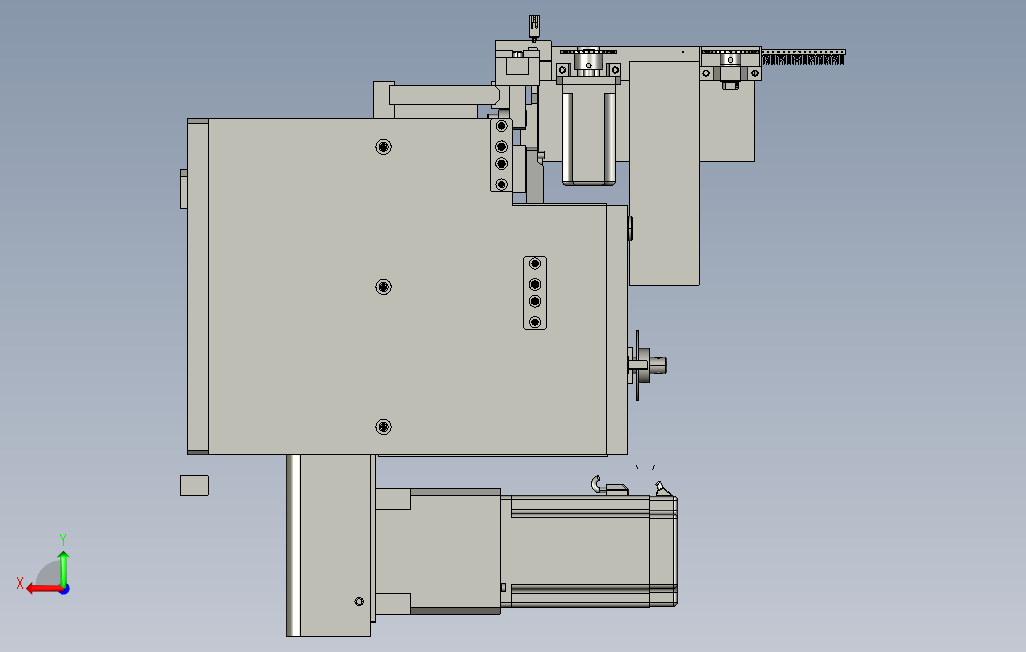Pick the toothed belt strip at the top right
The width and height of the screenshot is (1026, 652).
803,57
